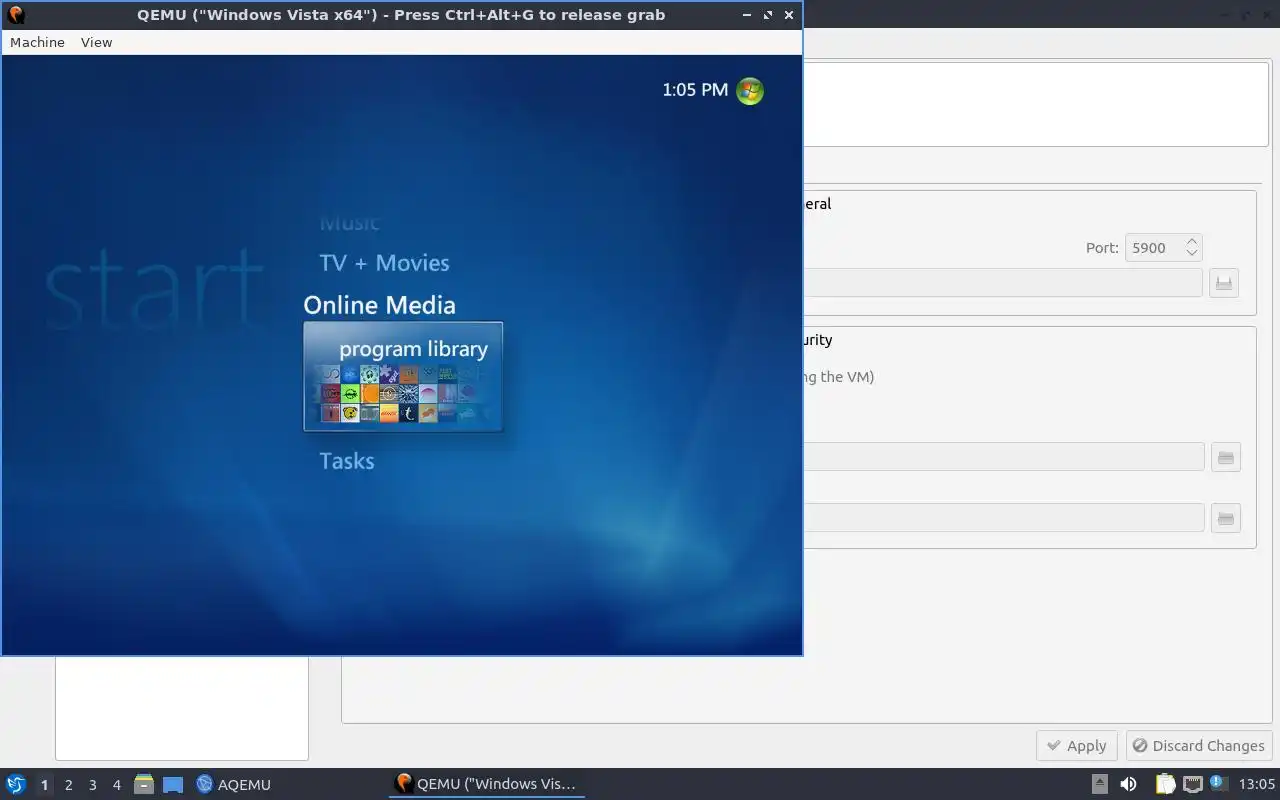This screenshot has width=1280, height=800.
Task: Expand the hidden system tray icons
Action: click(1099, 784)
